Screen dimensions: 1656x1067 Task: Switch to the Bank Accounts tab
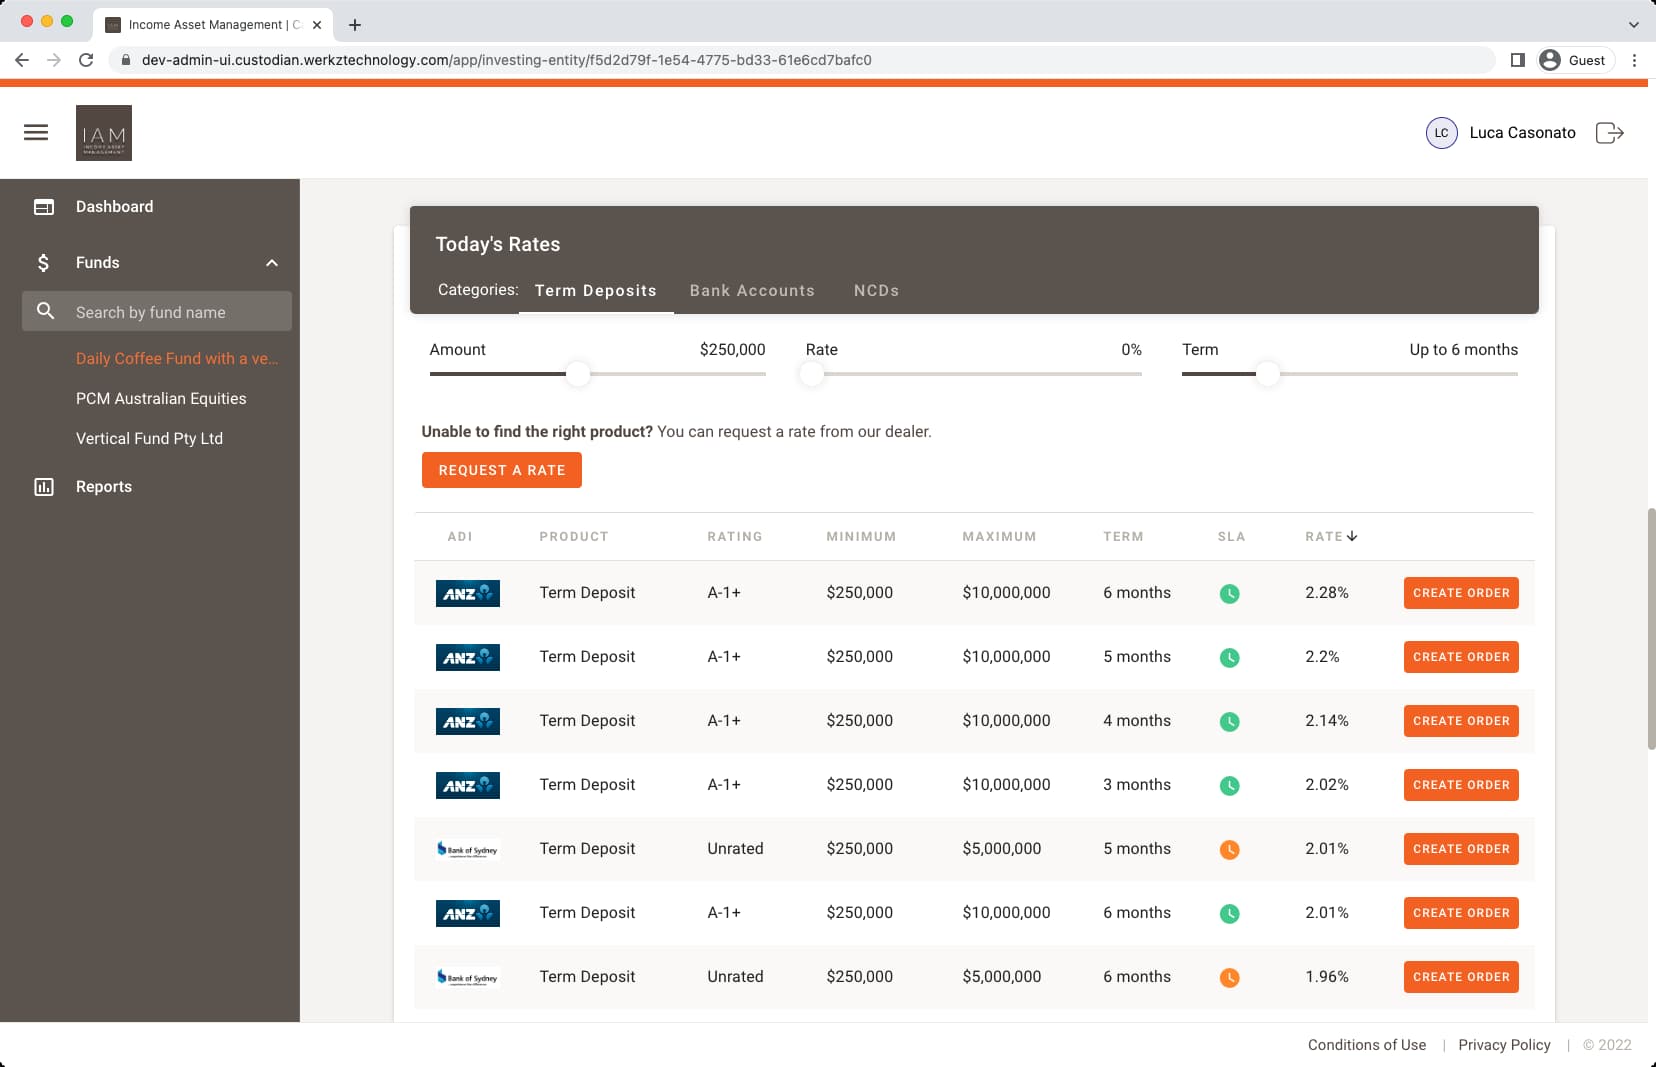click(x=752, y=290)
